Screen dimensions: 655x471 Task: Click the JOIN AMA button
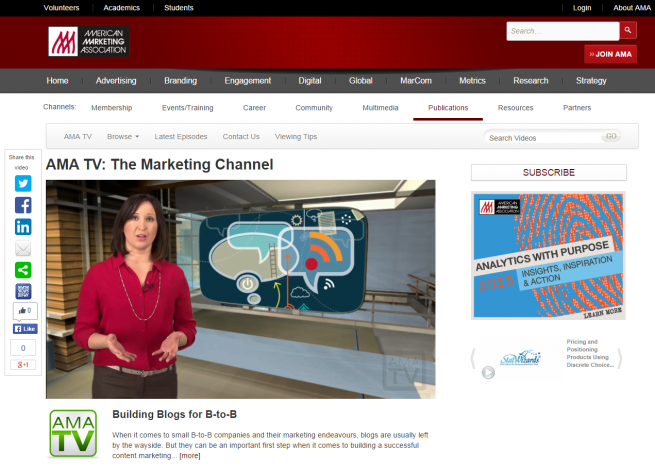click(610, 54)
